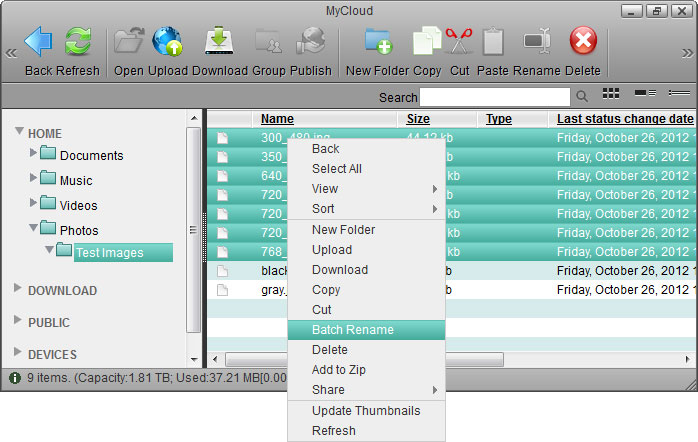Switch to thumbnail grid view
698x442 pixels.
click(x=611, y=94)
